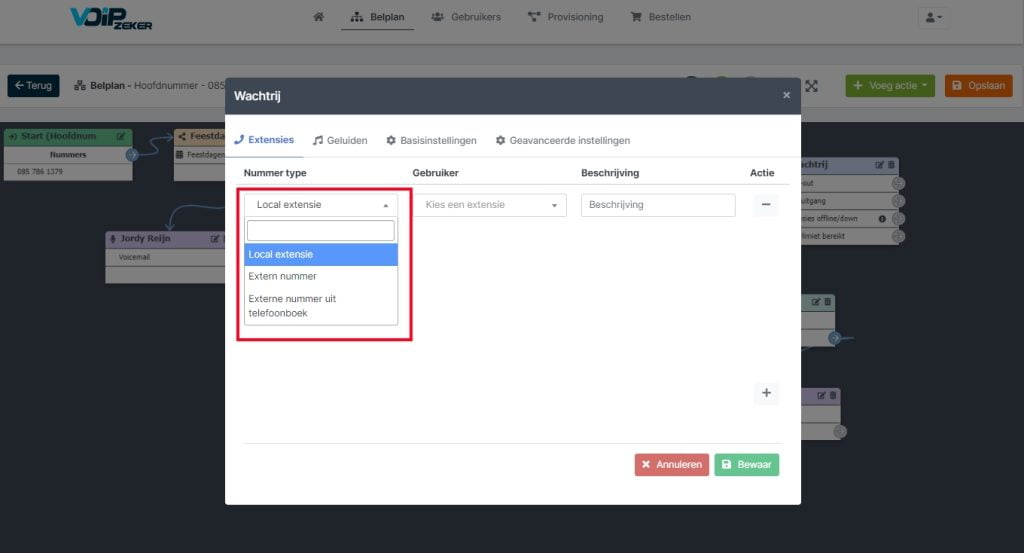Screen dimensions: 1024x553
Task: Open the Voeg actie dropdown button
Action: (889, 86)
